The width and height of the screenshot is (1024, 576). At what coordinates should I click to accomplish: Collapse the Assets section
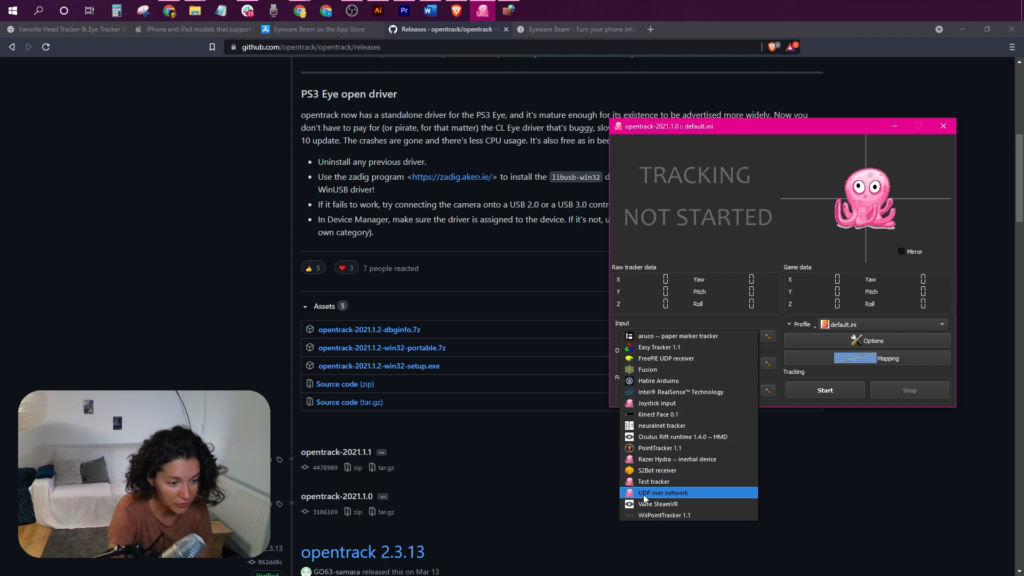point(305,306)
